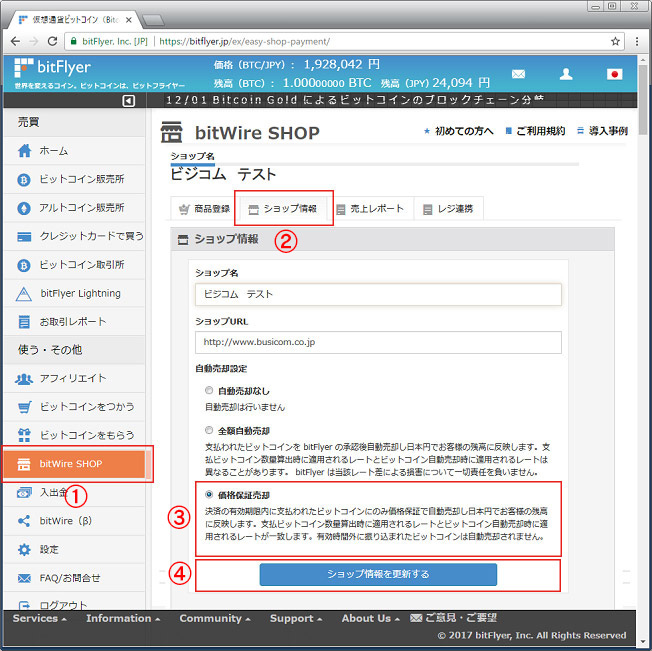652x651 pixels.
Task: Click the bitFlyer logo
Action: (52, 68)
